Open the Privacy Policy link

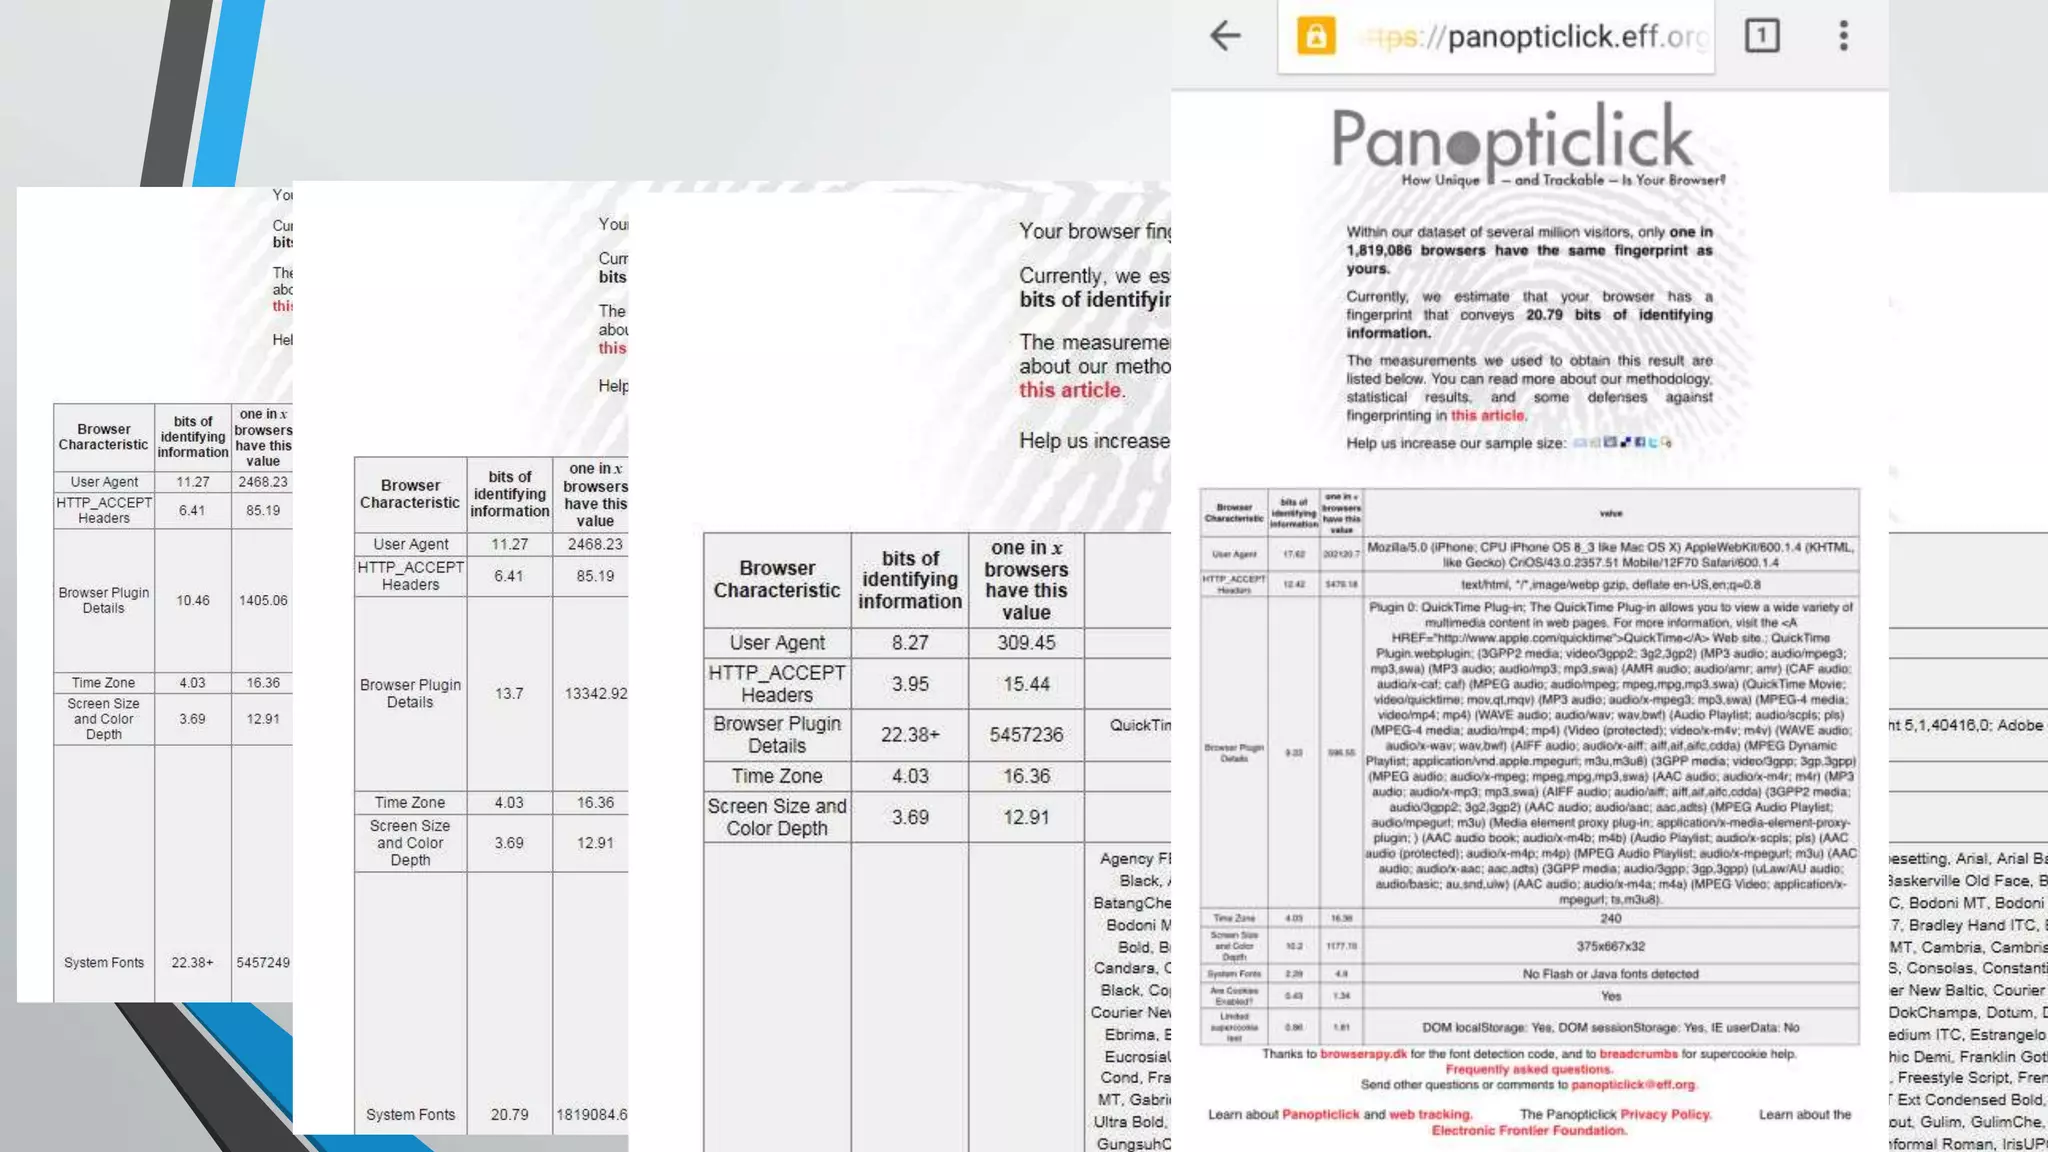coord(1665,1114)
